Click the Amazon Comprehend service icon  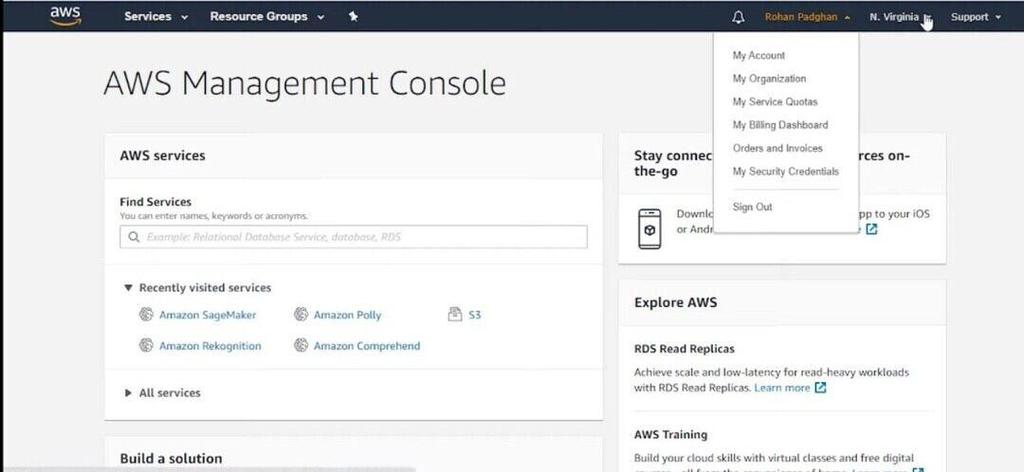click(301, 346)
